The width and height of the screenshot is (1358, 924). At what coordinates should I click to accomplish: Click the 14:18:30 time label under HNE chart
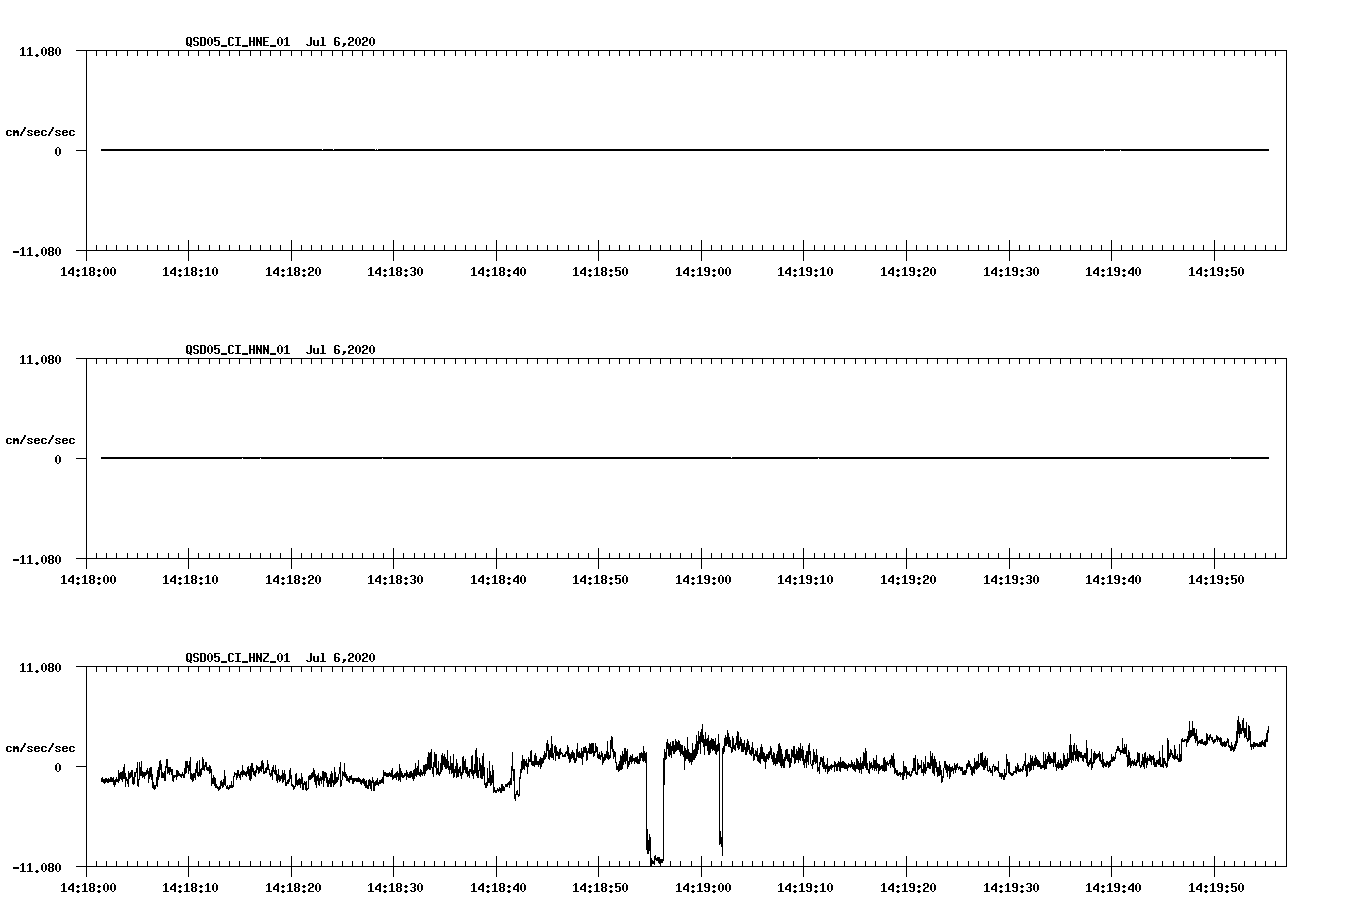click(394, 272)
